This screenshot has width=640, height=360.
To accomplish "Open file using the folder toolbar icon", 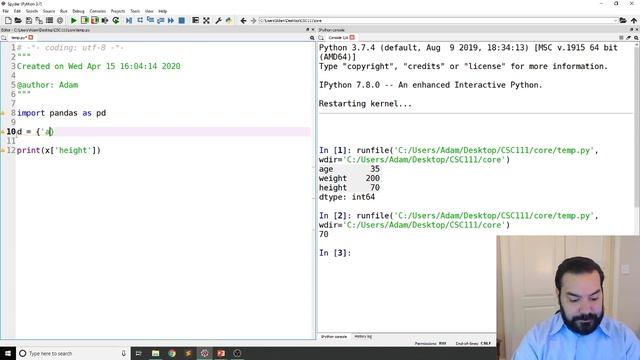I will pyautogui.click(x=18, y=20).
